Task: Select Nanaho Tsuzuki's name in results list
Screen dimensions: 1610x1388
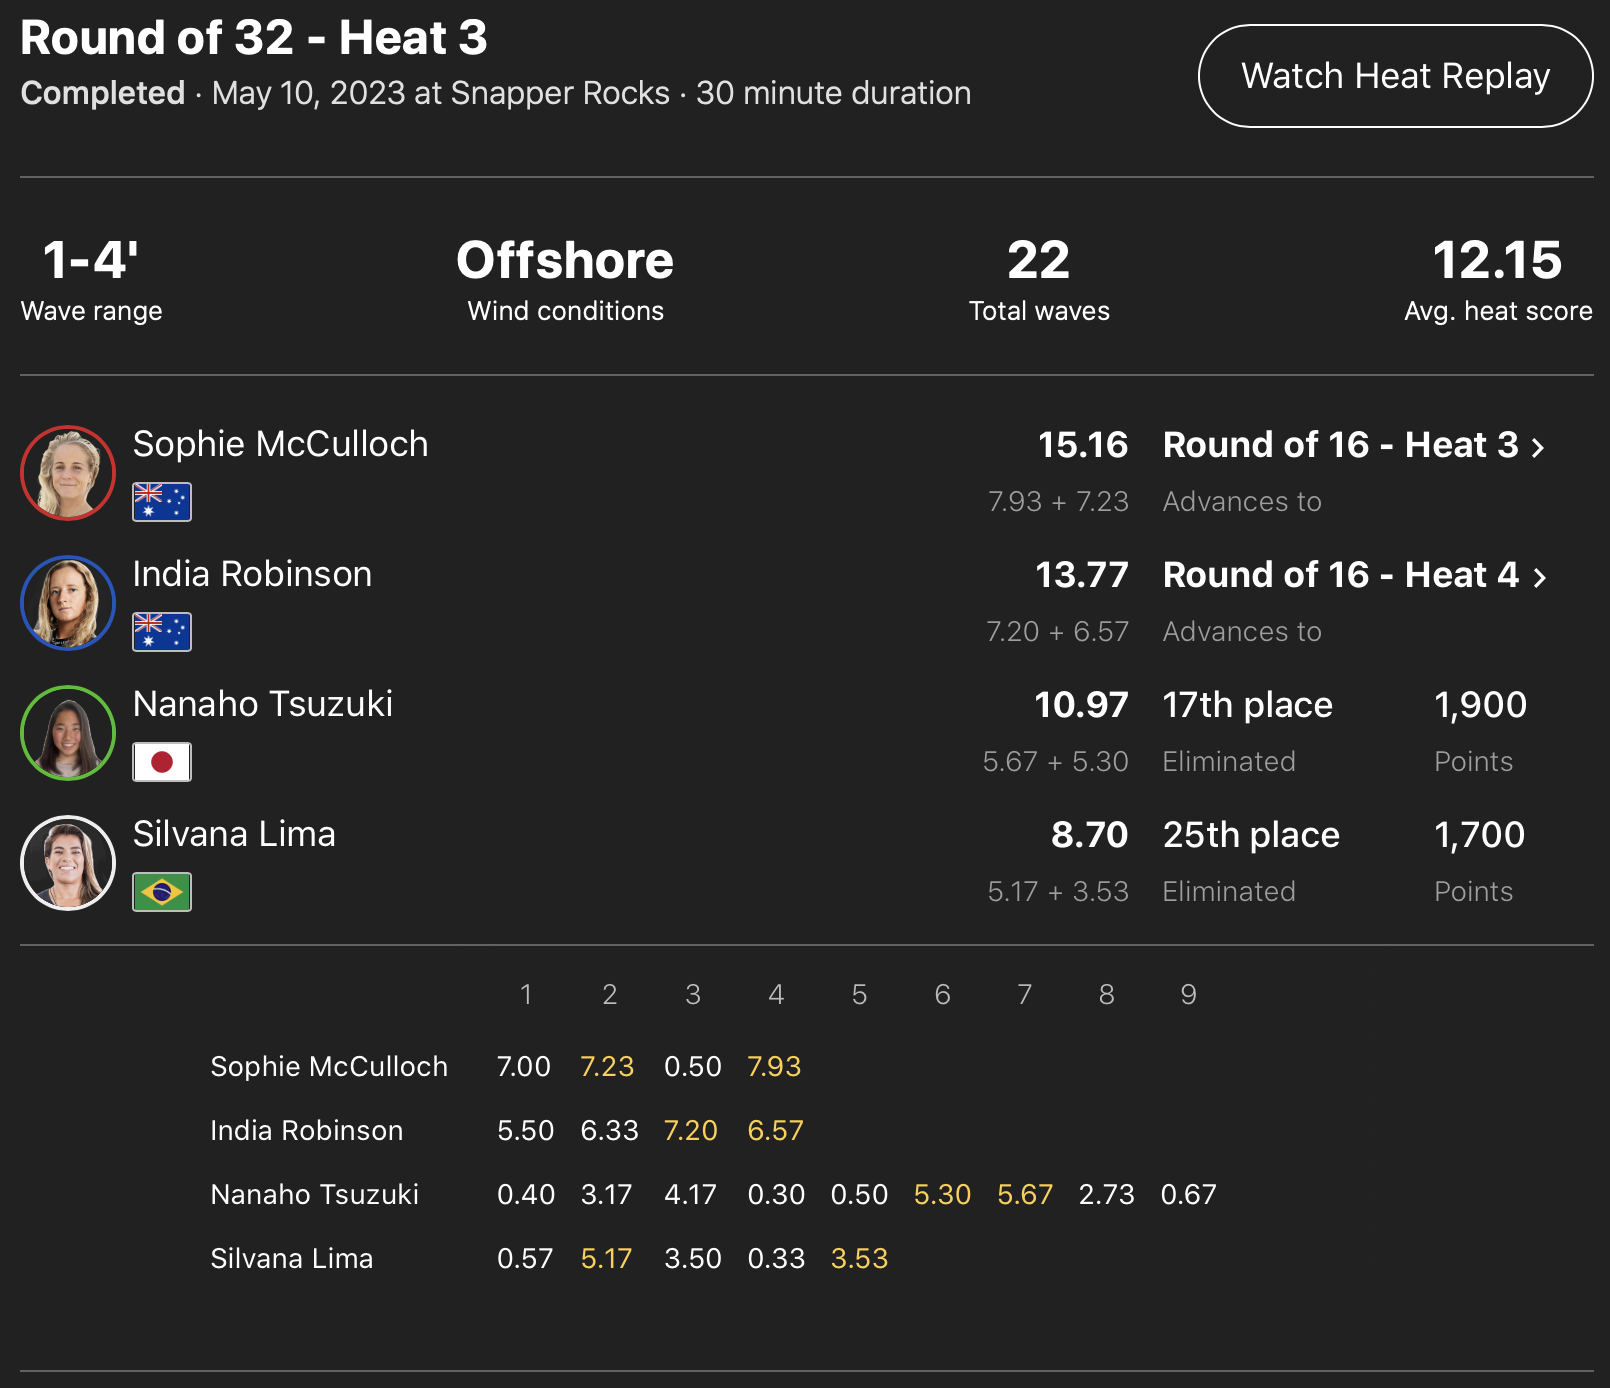Action: pos(263,704)
